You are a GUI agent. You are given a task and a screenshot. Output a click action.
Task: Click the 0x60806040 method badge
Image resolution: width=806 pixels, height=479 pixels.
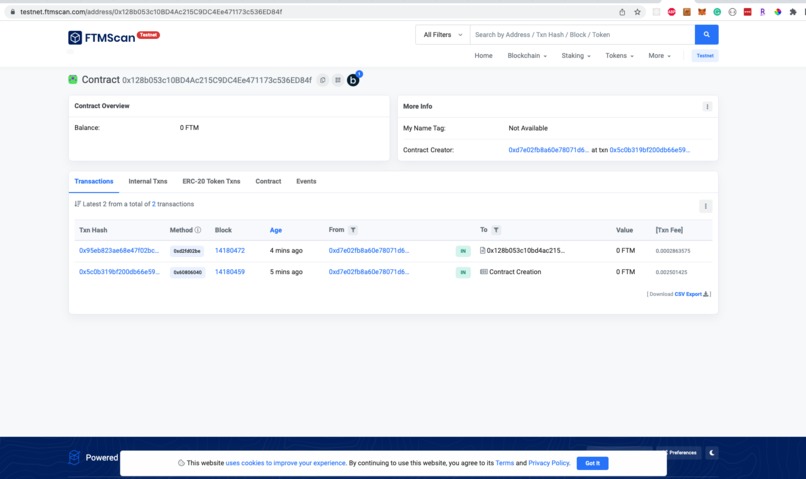tap(188, 272)
